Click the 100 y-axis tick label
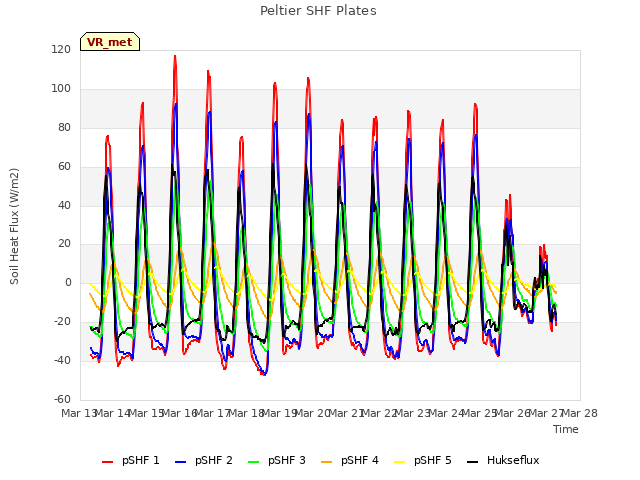The height and width of the screenshot is (480, 640). (x=61, y=89)
